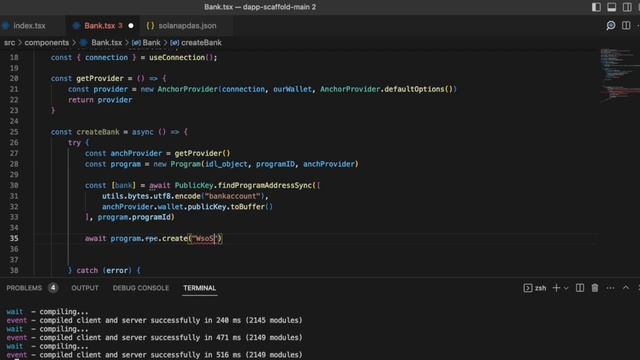Image resolution: width=640 pixels, height=360 pixels.
Task: Click 'anchProvider' variable on line 27
Action: (136, 153)
